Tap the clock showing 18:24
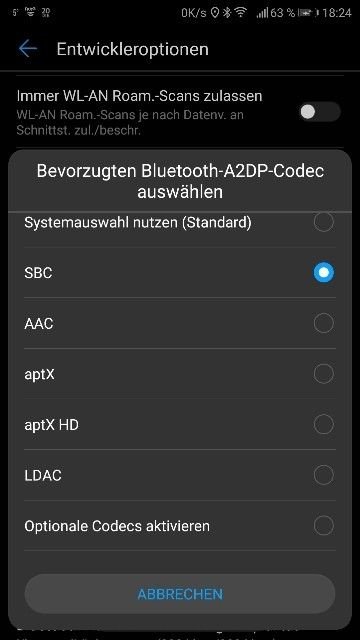360x640 pixels. [x=337, y=13]
